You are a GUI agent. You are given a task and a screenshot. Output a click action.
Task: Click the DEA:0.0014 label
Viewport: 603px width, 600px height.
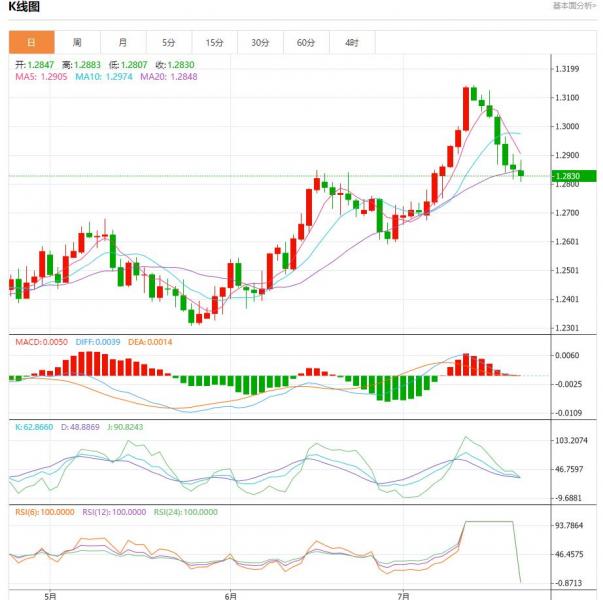point(150,342)
